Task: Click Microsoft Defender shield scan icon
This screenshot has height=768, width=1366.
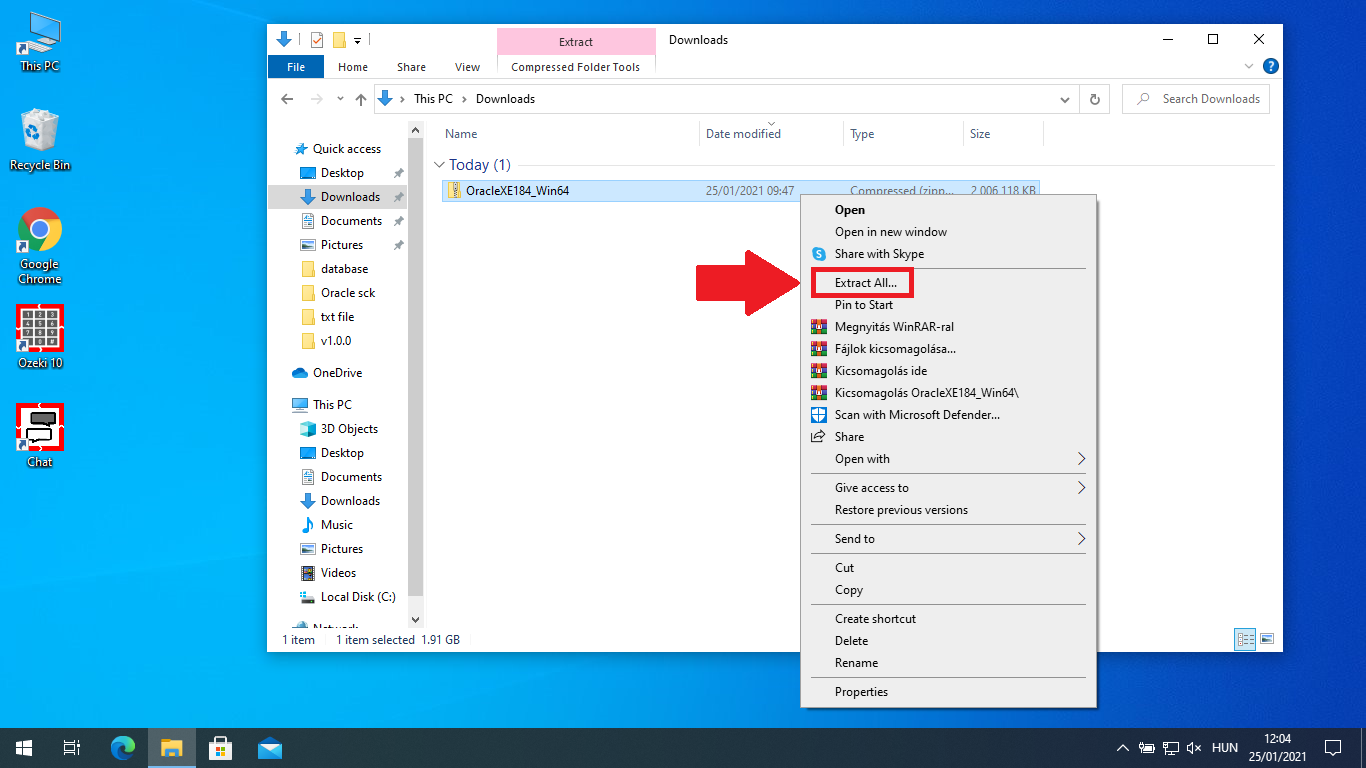Action: 819,415
